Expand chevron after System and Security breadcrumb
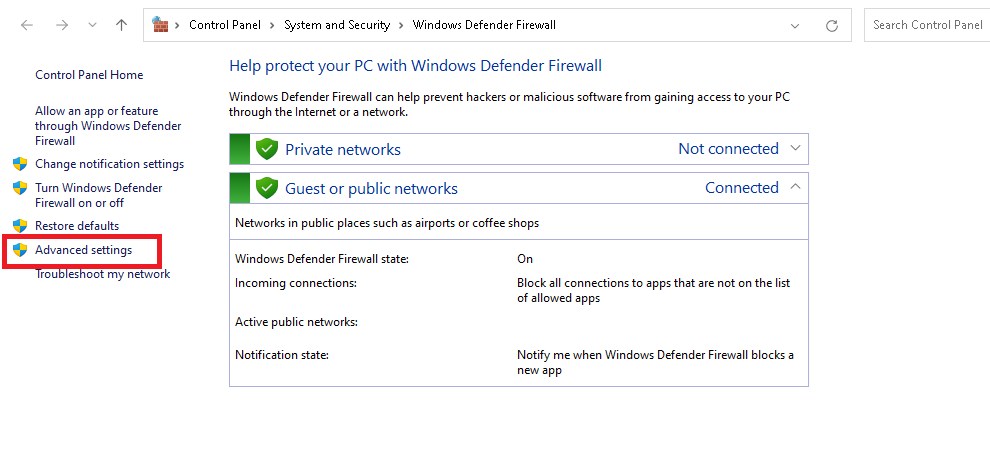990x459 pixels. (x=402, y=25)
